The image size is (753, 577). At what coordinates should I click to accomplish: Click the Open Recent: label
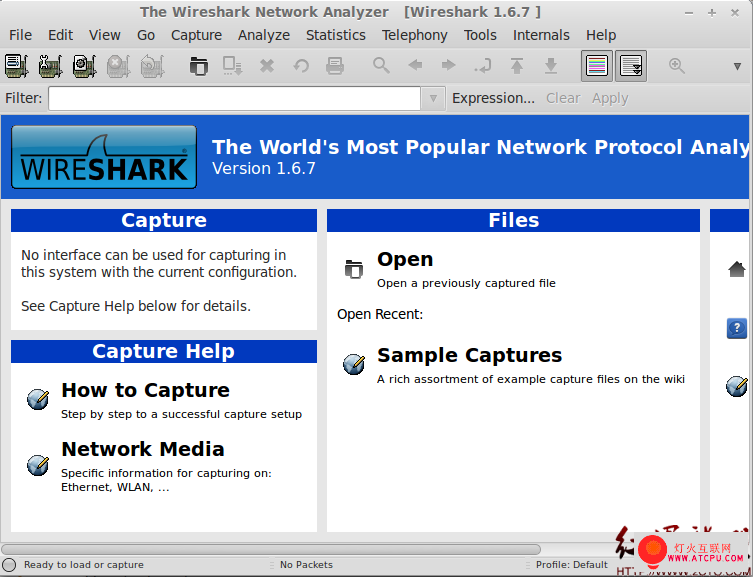pos(380,314)
